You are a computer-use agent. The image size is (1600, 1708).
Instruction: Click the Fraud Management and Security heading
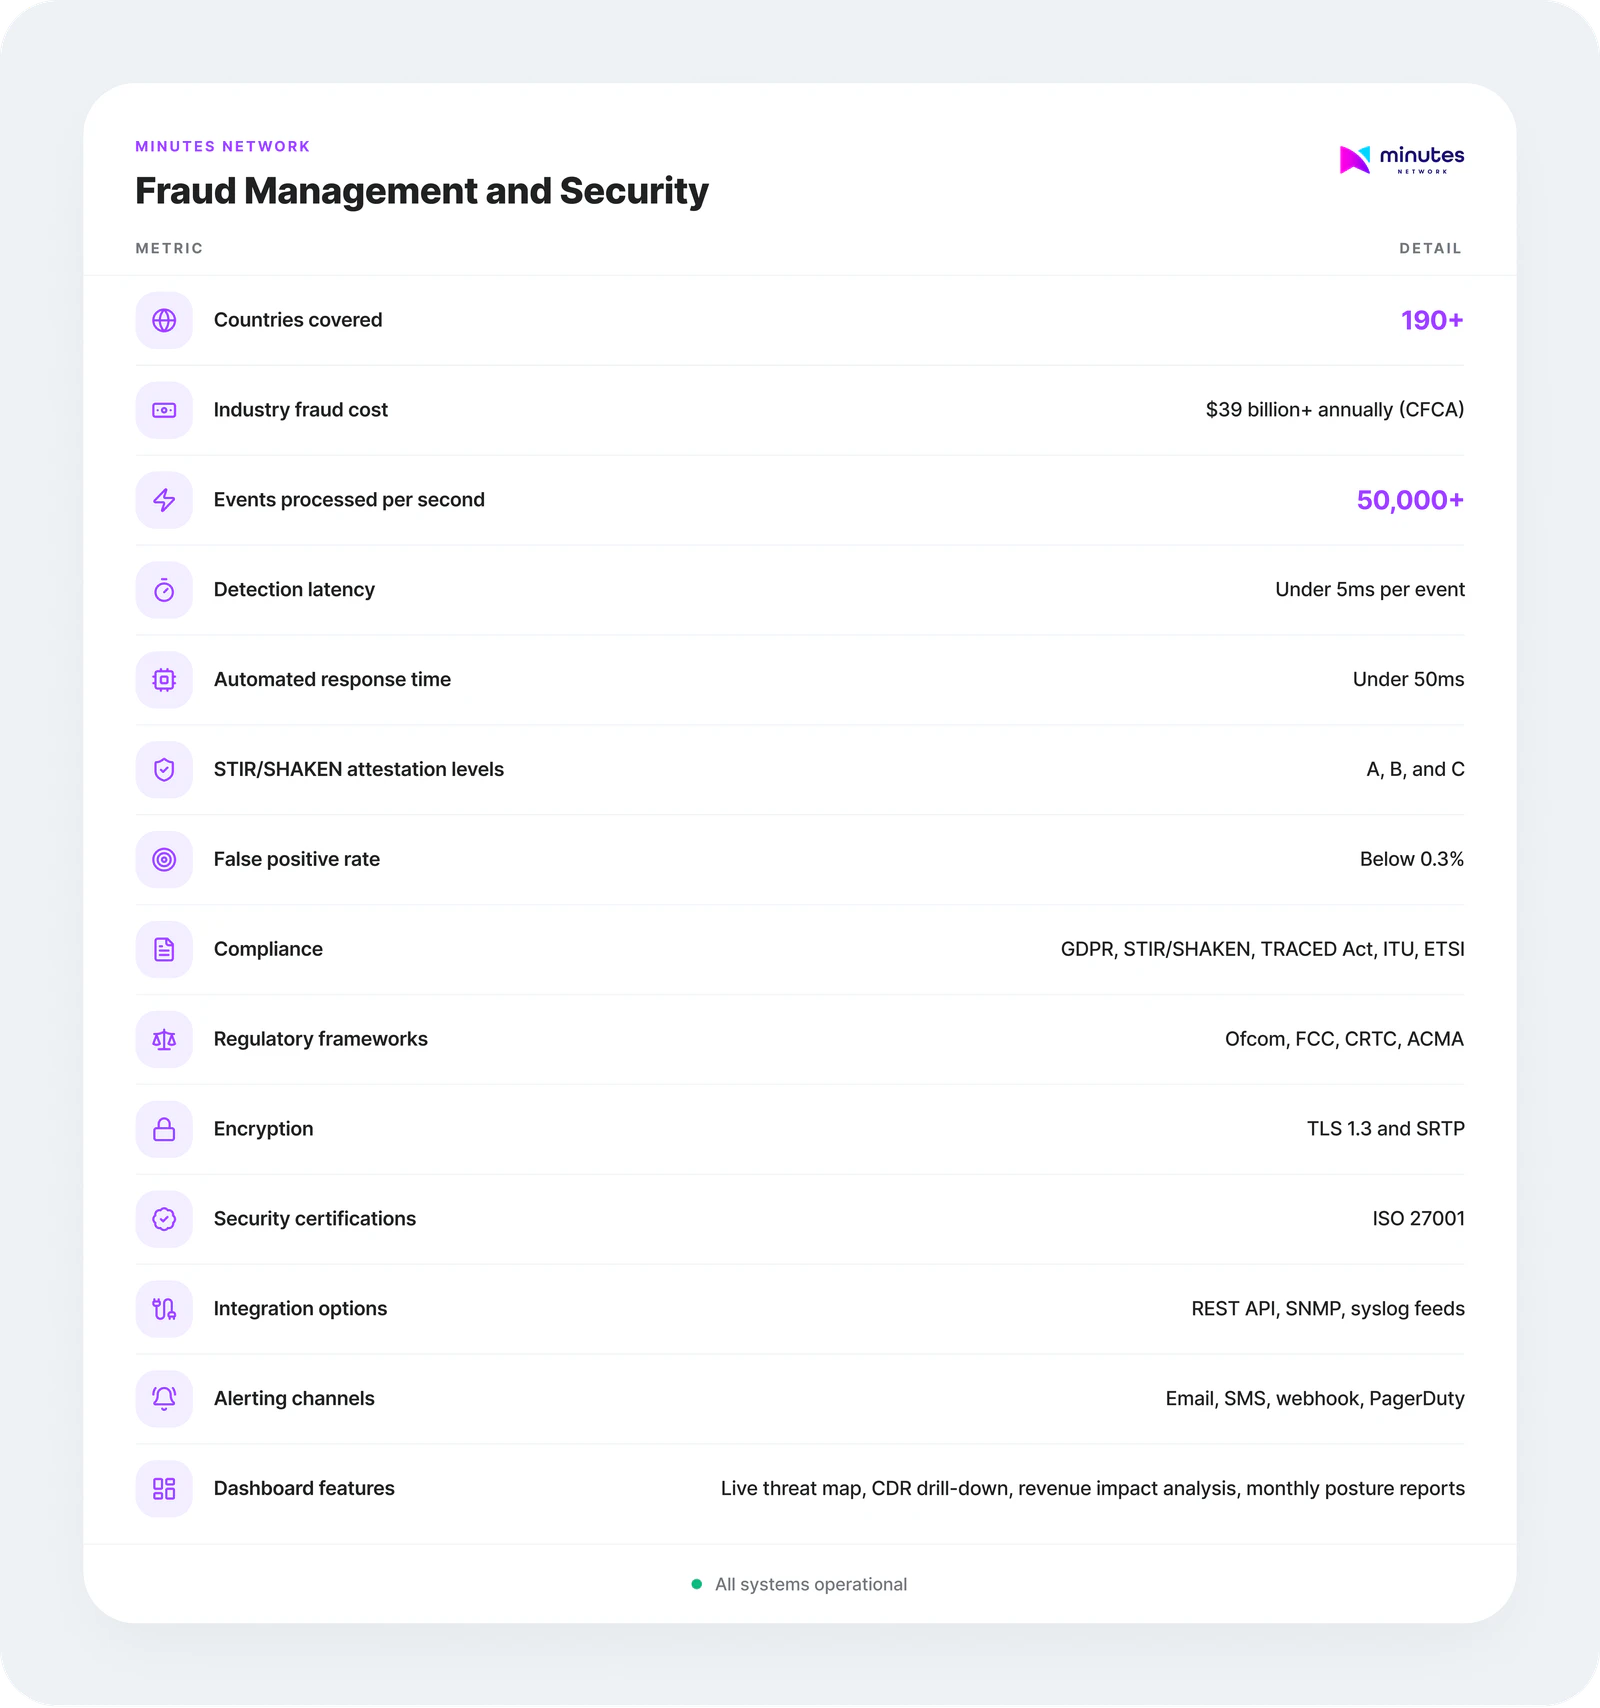[421, 191]
